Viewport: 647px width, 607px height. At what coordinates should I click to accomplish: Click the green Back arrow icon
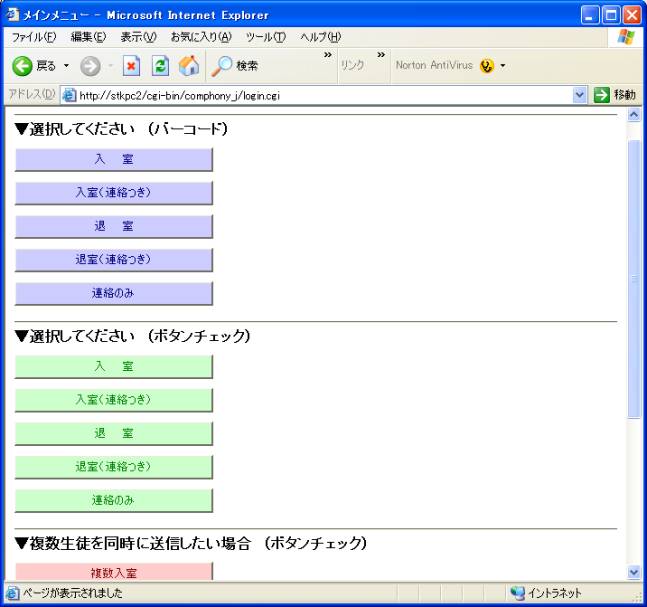(x=22, y=66)
